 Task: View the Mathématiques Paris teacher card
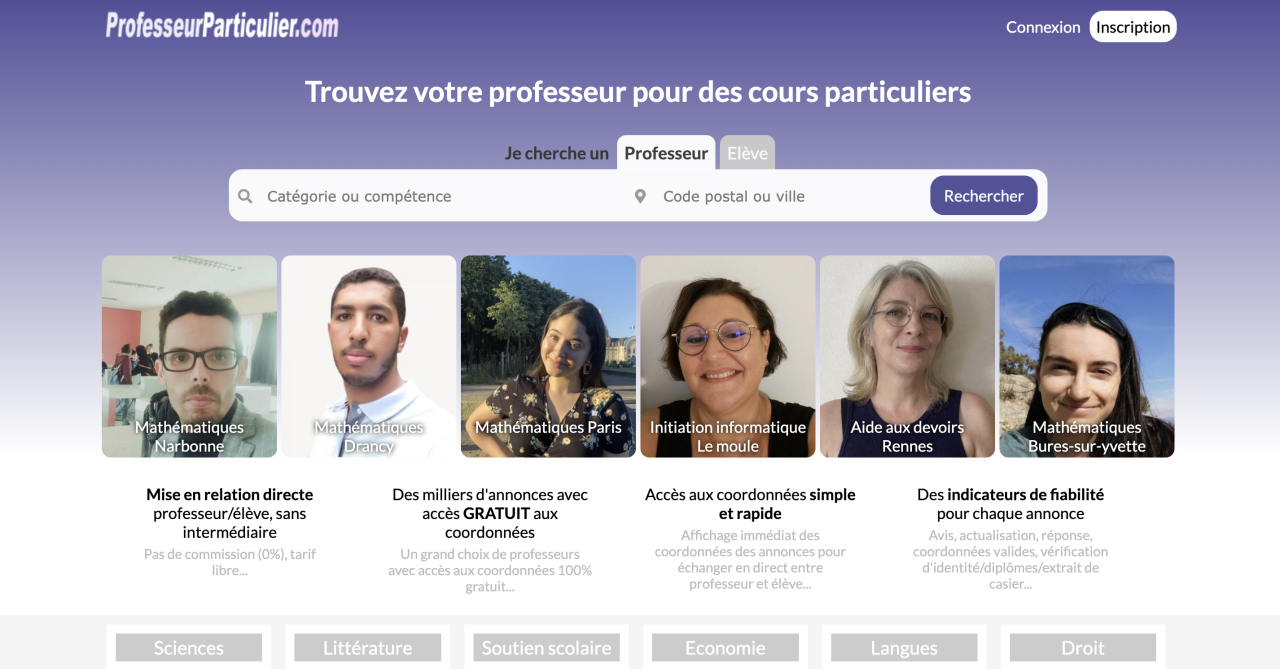[x=548, y=356]
